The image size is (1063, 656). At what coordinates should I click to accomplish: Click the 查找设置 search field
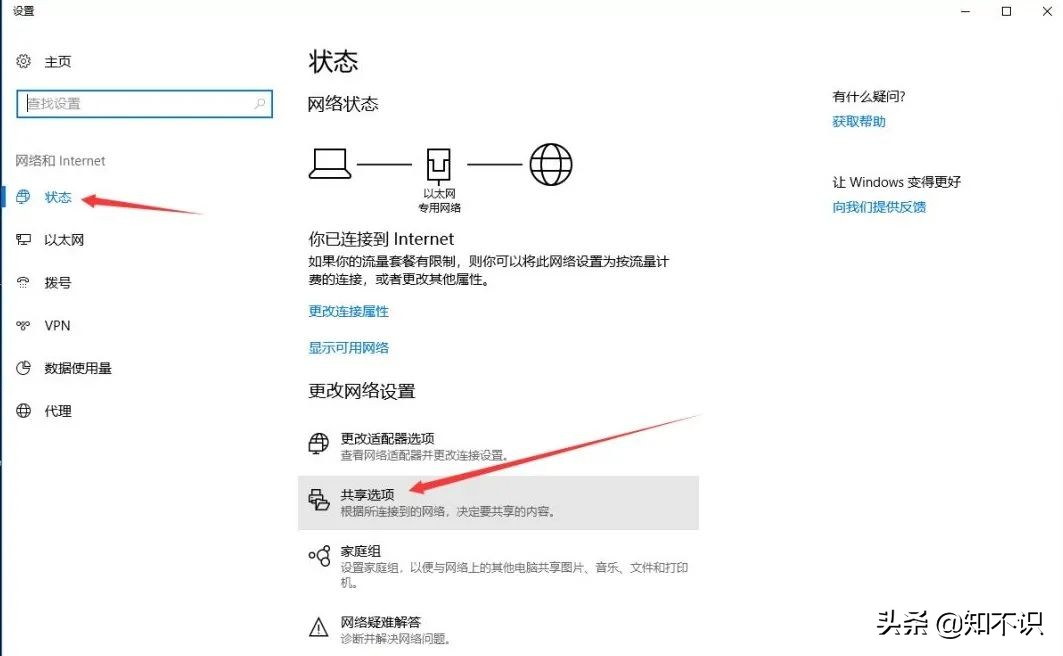[x=144, y=103]
